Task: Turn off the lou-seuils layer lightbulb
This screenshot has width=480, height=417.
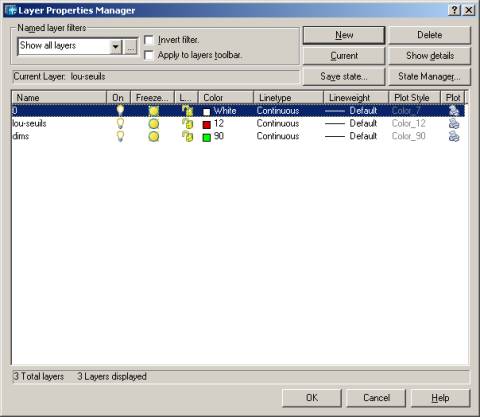Action: (x=120, y=123)
